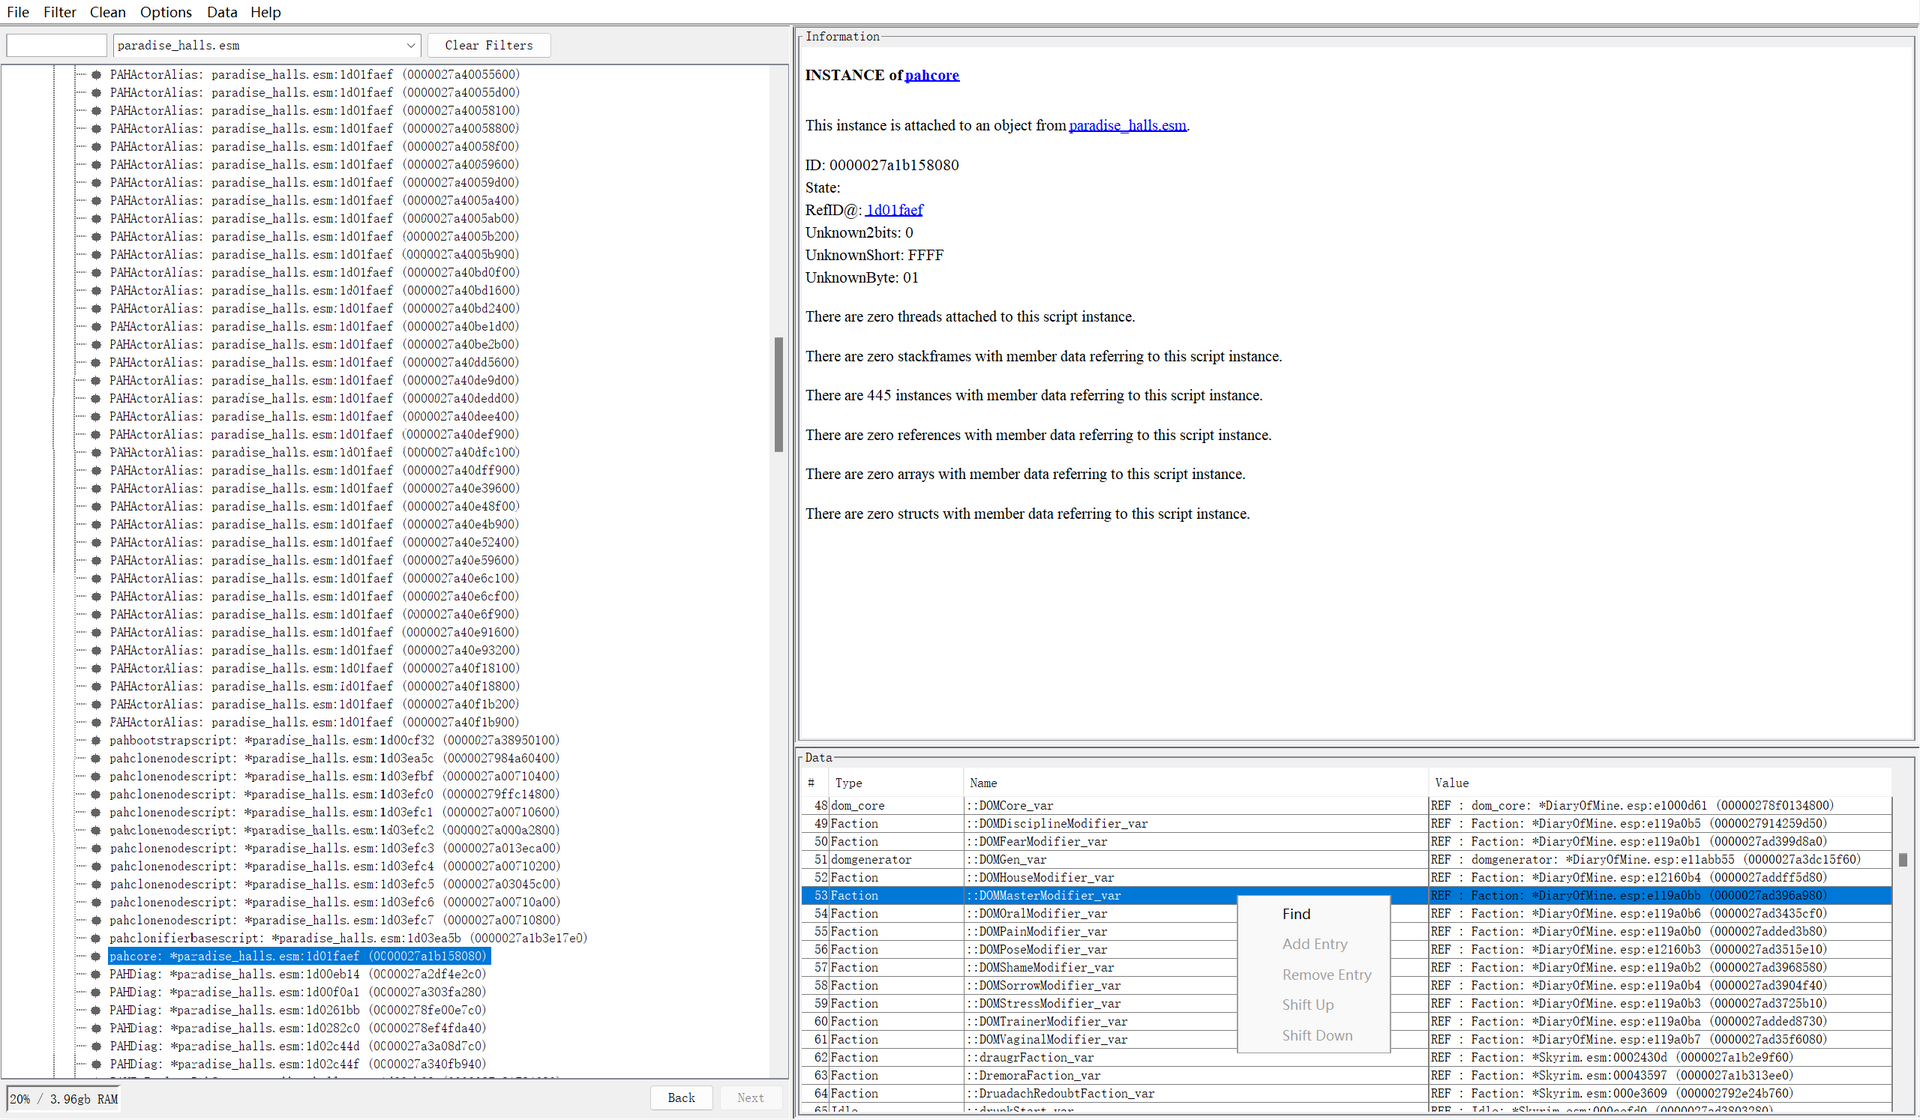Viewport: 1920px width, 1120px height.
Task: Open the Filter menu
Action: coord(59,12)
